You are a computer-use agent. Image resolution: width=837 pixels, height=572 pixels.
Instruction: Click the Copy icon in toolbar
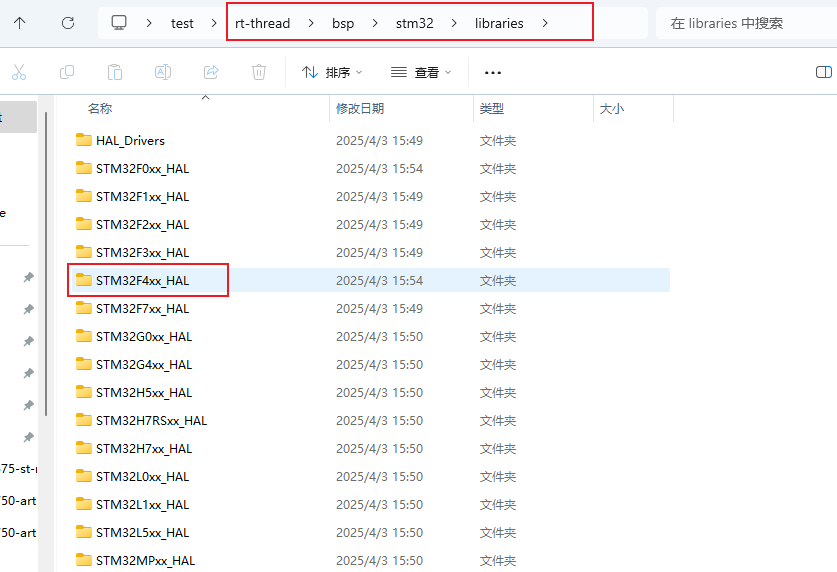(67, 72)
